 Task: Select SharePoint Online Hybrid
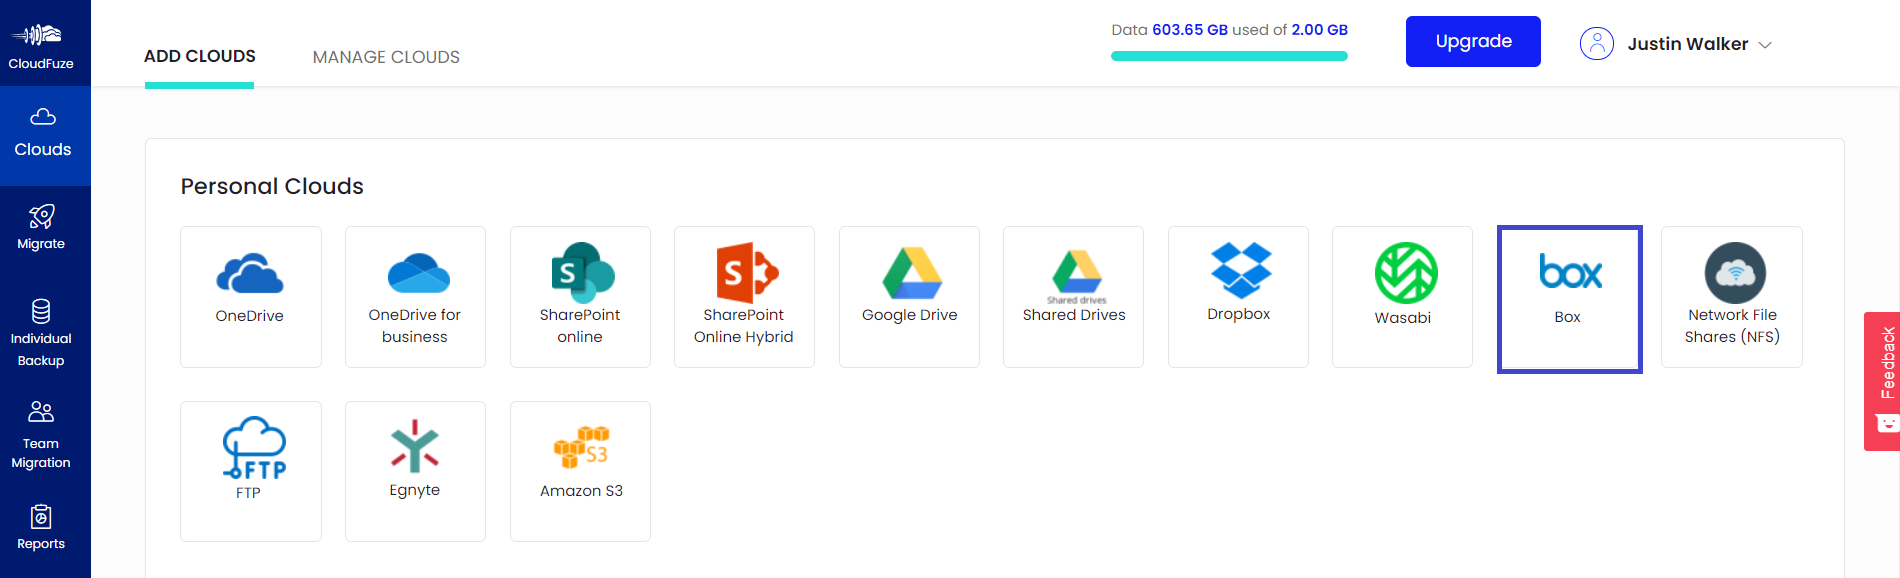(x=744, y=297)
